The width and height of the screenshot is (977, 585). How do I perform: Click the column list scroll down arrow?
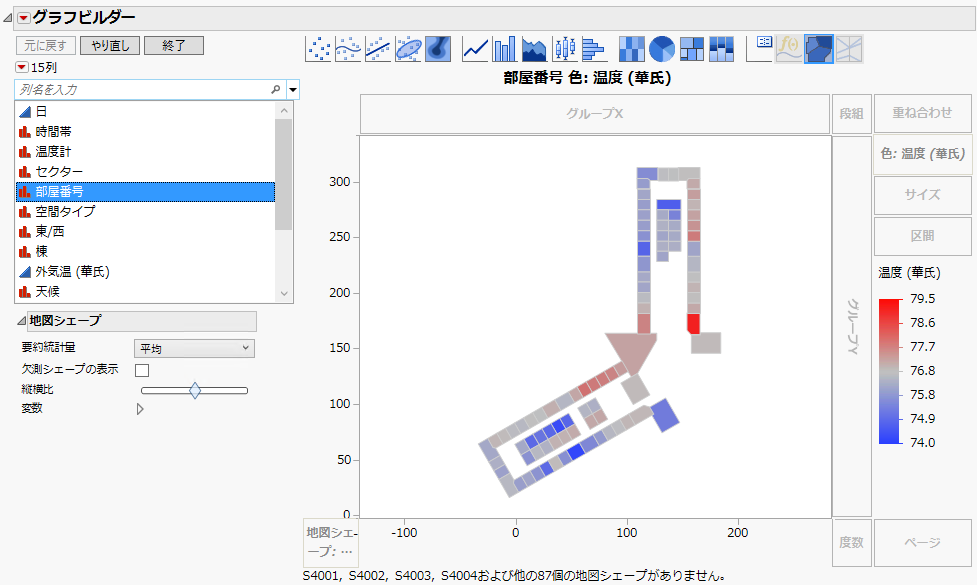coord(284,293)
